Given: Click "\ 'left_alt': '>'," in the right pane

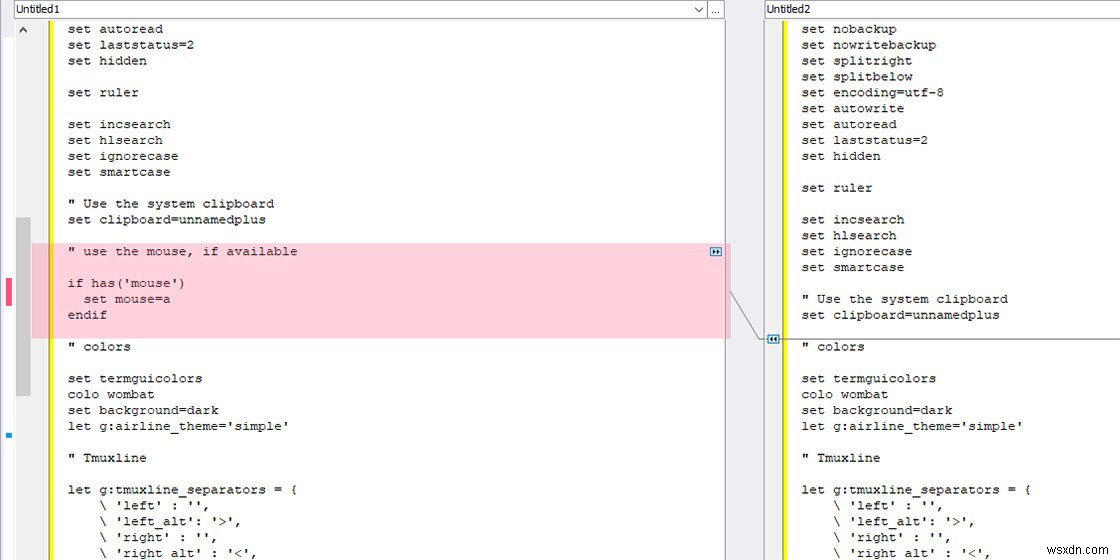Looking at the screenshot, I should pyautogui.click(x=904, y=521).
